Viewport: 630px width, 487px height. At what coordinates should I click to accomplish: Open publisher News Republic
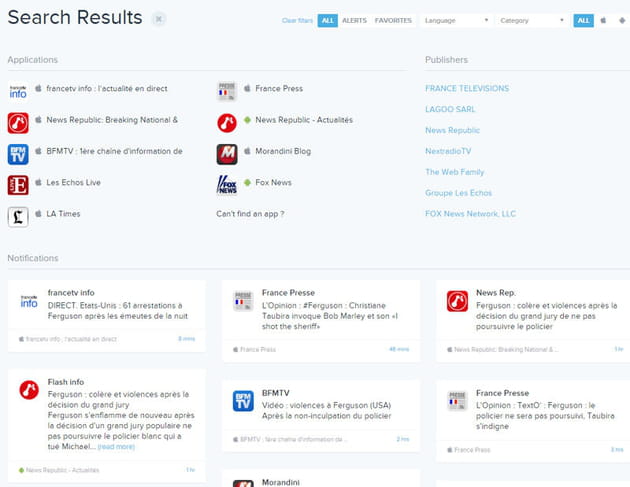click(x=452, y=130)
